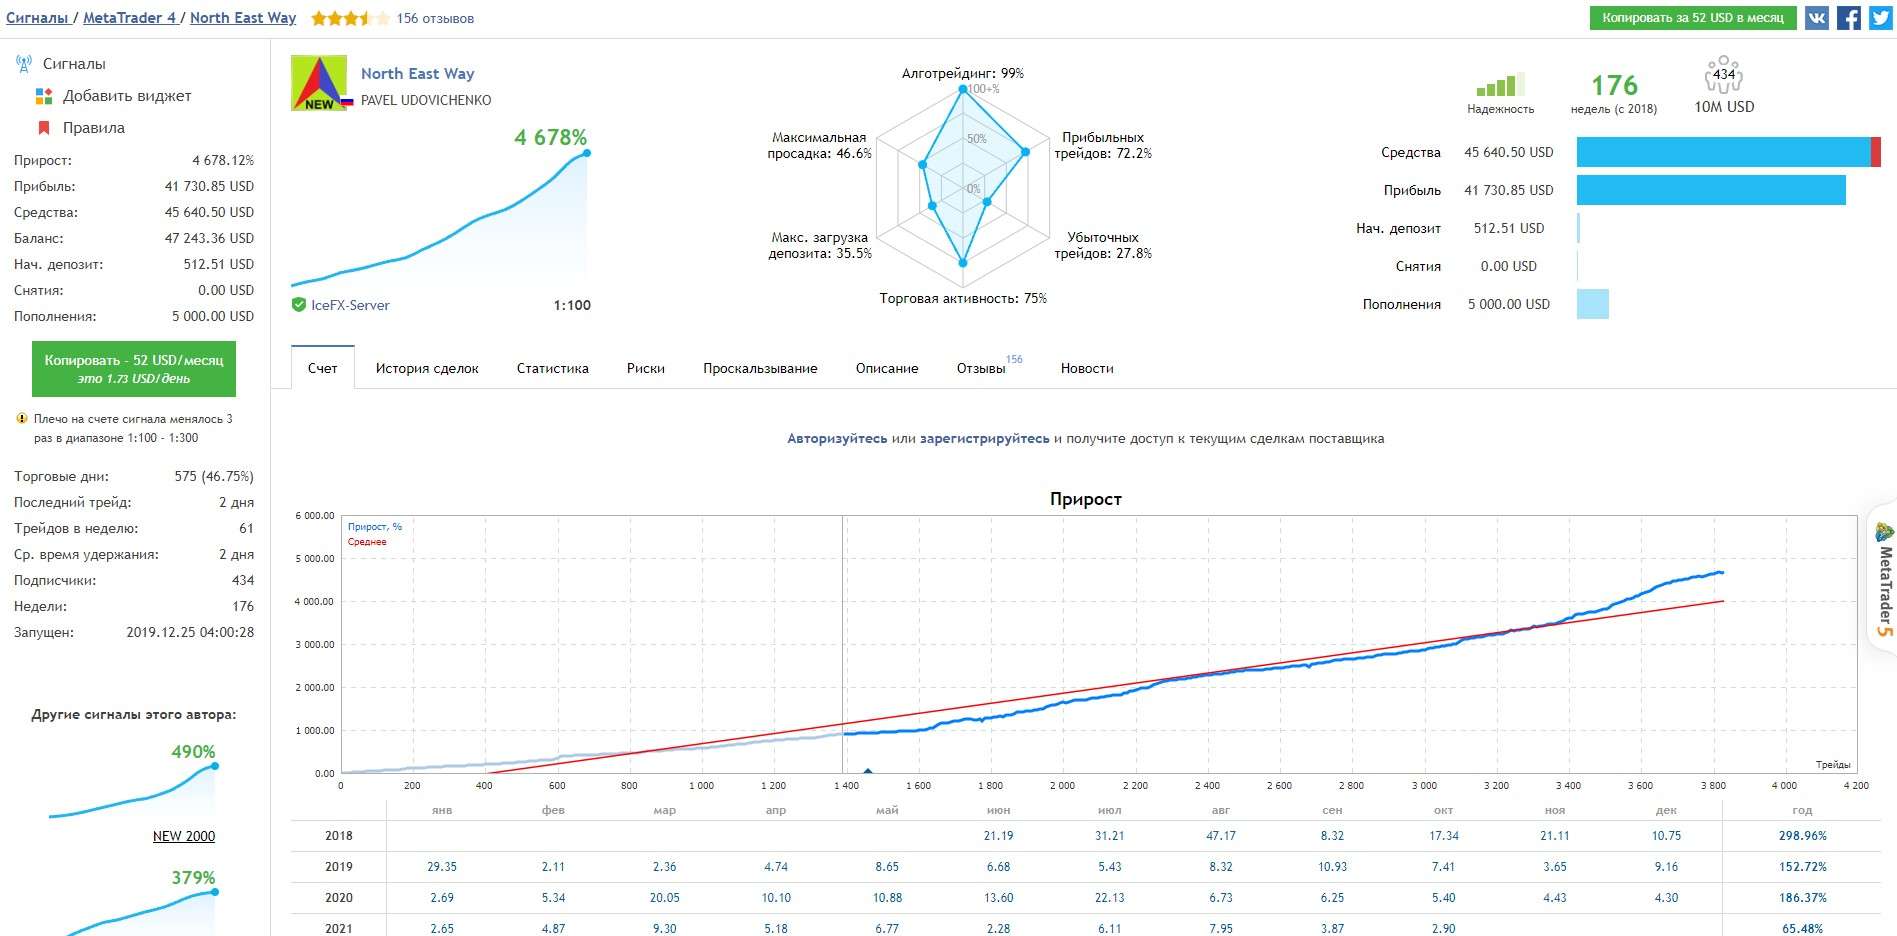The image size is (1897, 936).
Task: Click the triangle marker on chart axis
Action: pos(867,770)
